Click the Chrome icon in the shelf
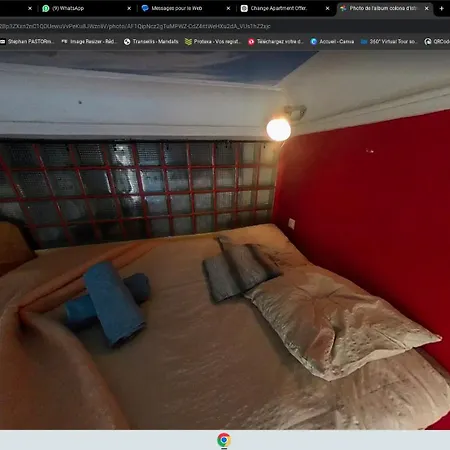The image size is (450, 450). pyautogui.click(x=224, y=440)
